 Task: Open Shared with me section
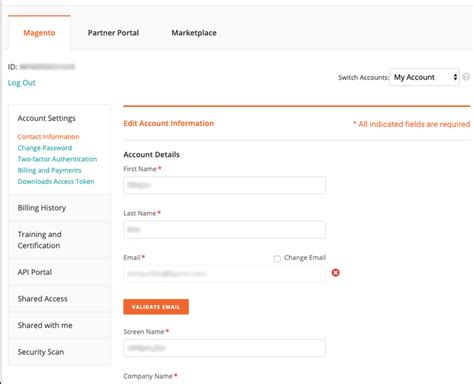point(59,325)
